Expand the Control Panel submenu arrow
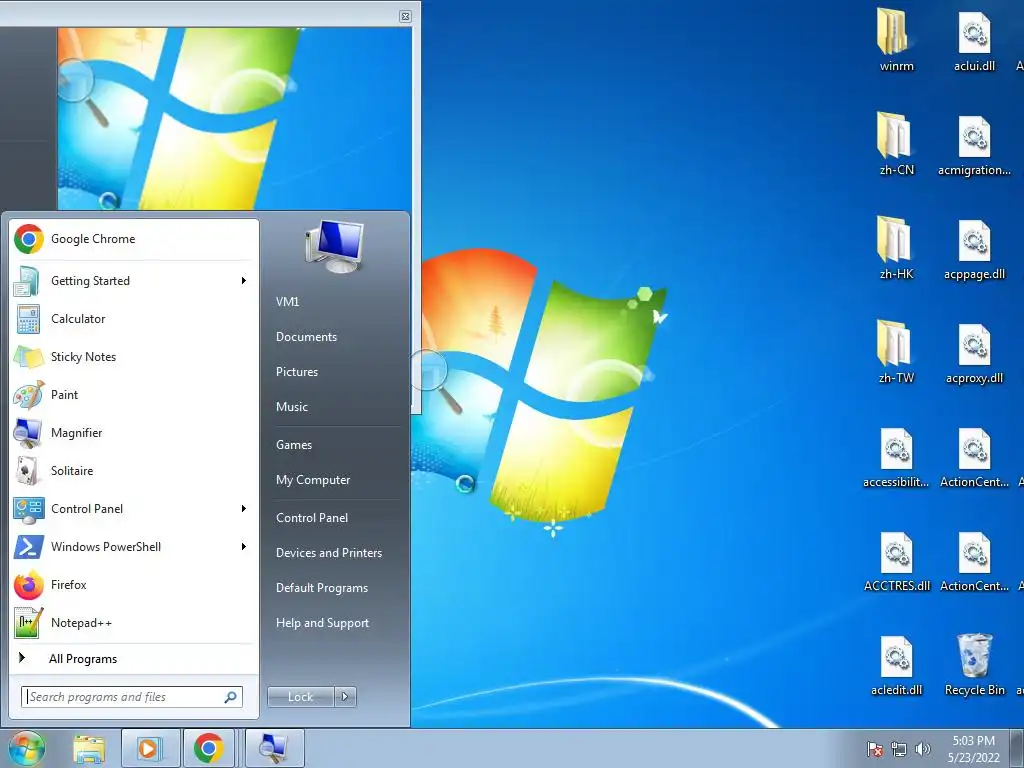Screen dimensions: 1024x768 coord(244,509)
